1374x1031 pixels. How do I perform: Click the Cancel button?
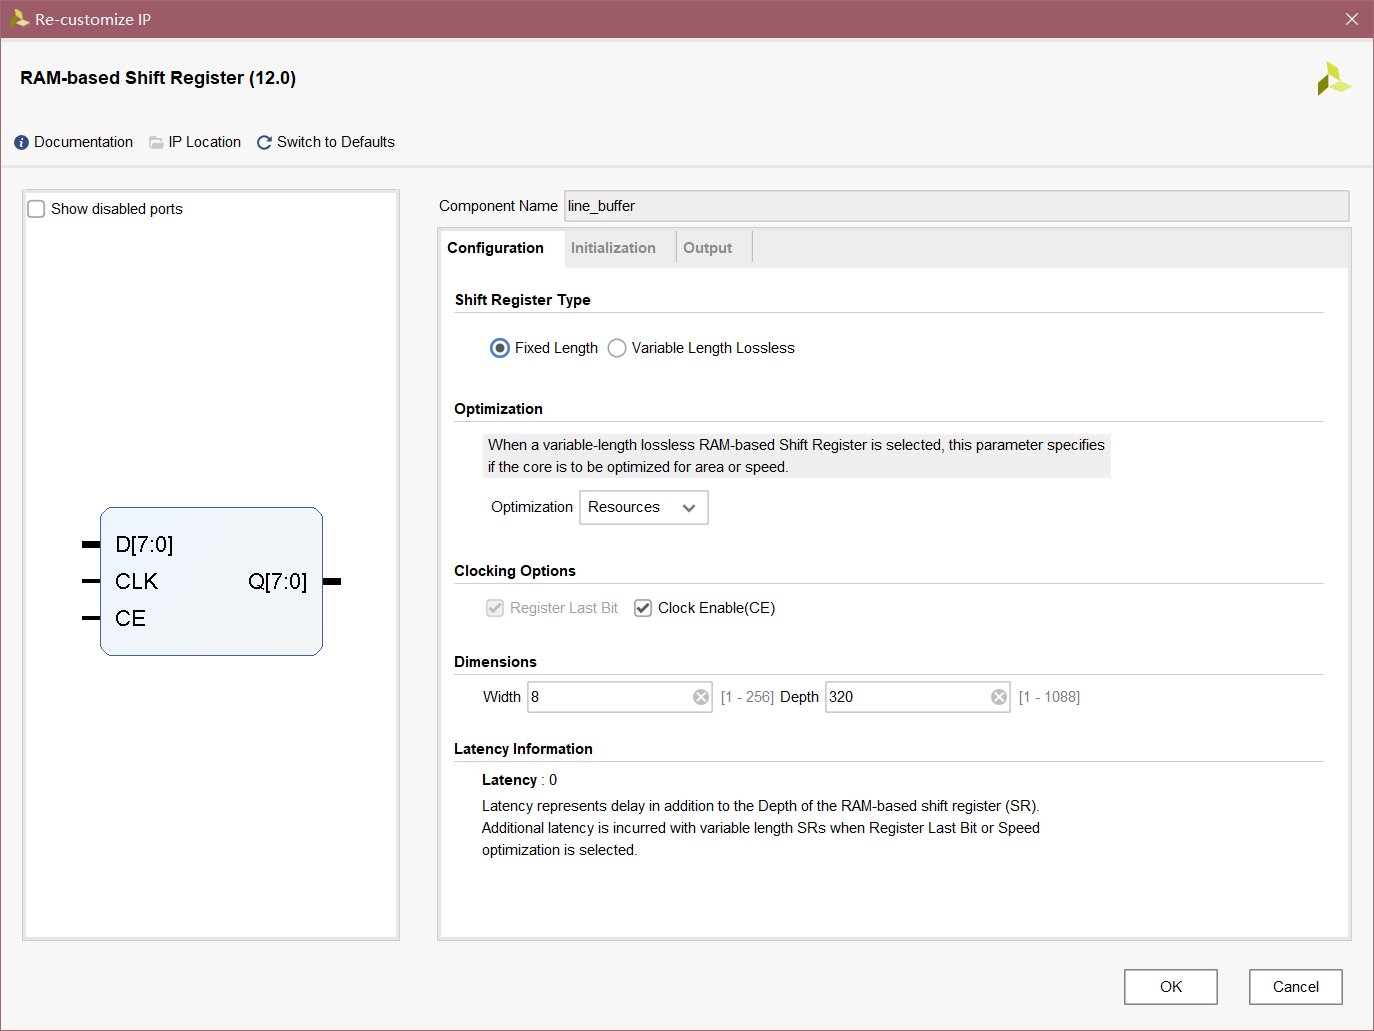point(1296,987)
